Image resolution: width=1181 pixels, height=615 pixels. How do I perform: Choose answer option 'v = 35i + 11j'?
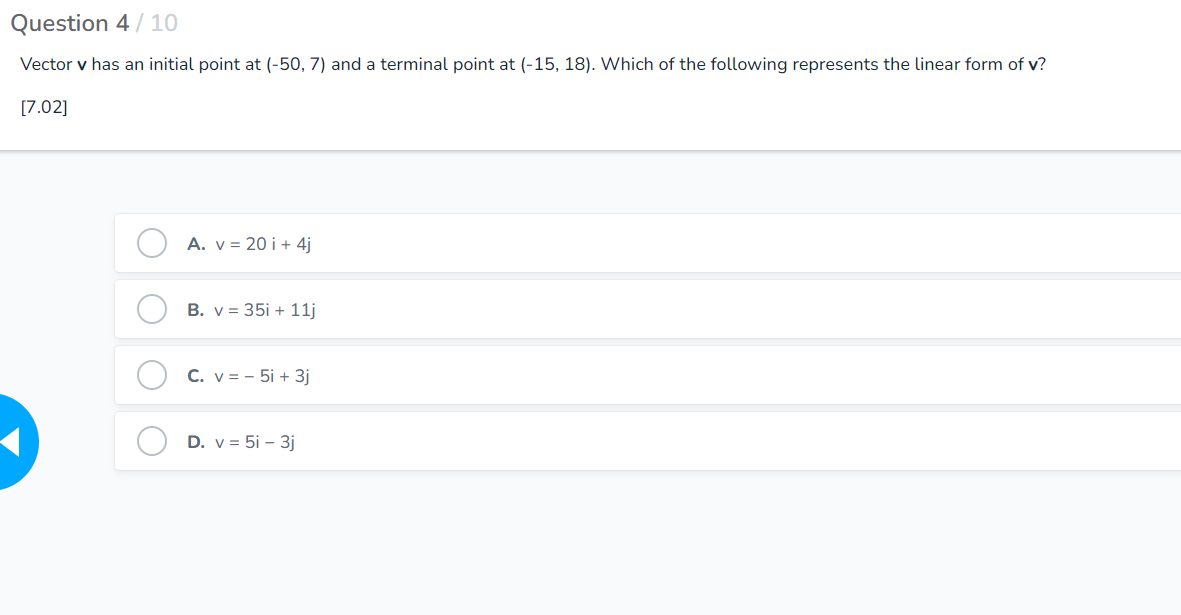(264, 309)
